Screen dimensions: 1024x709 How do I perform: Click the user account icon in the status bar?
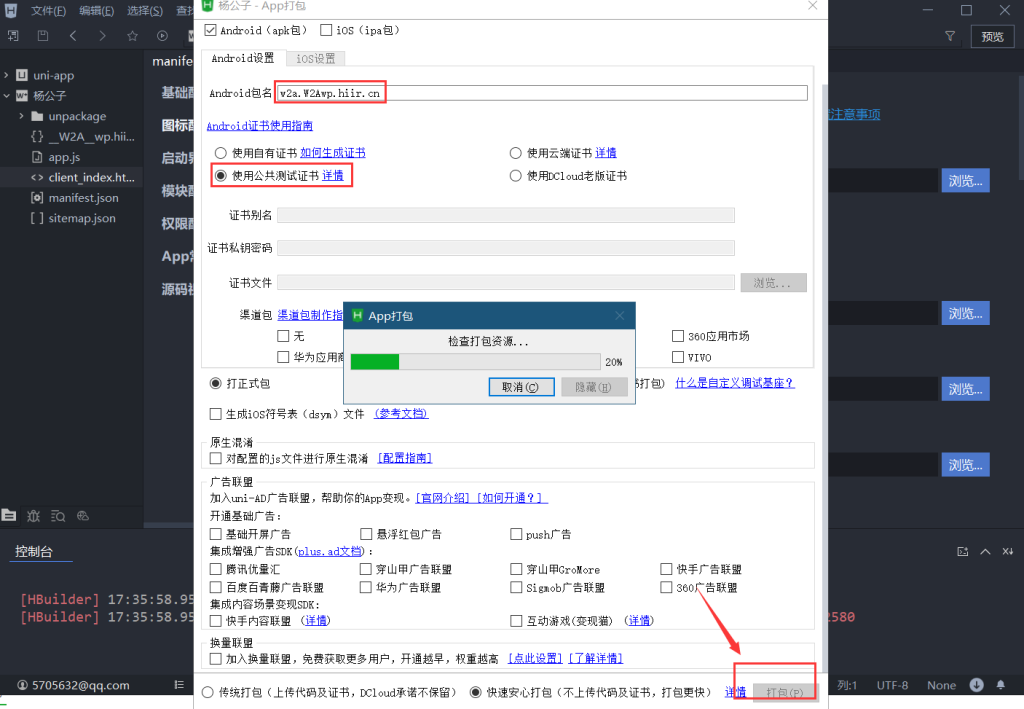22,685
